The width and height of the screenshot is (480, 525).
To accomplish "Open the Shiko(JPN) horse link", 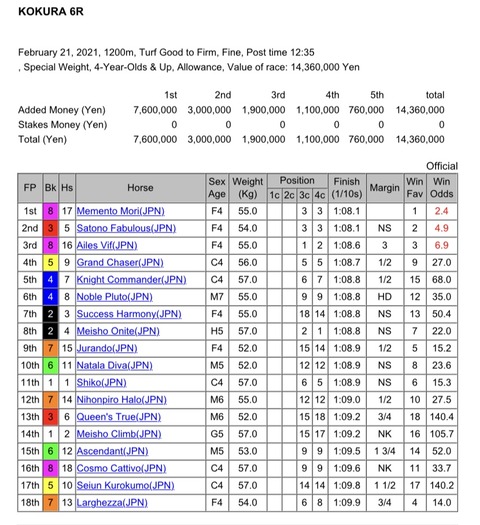I will (101, 383).
